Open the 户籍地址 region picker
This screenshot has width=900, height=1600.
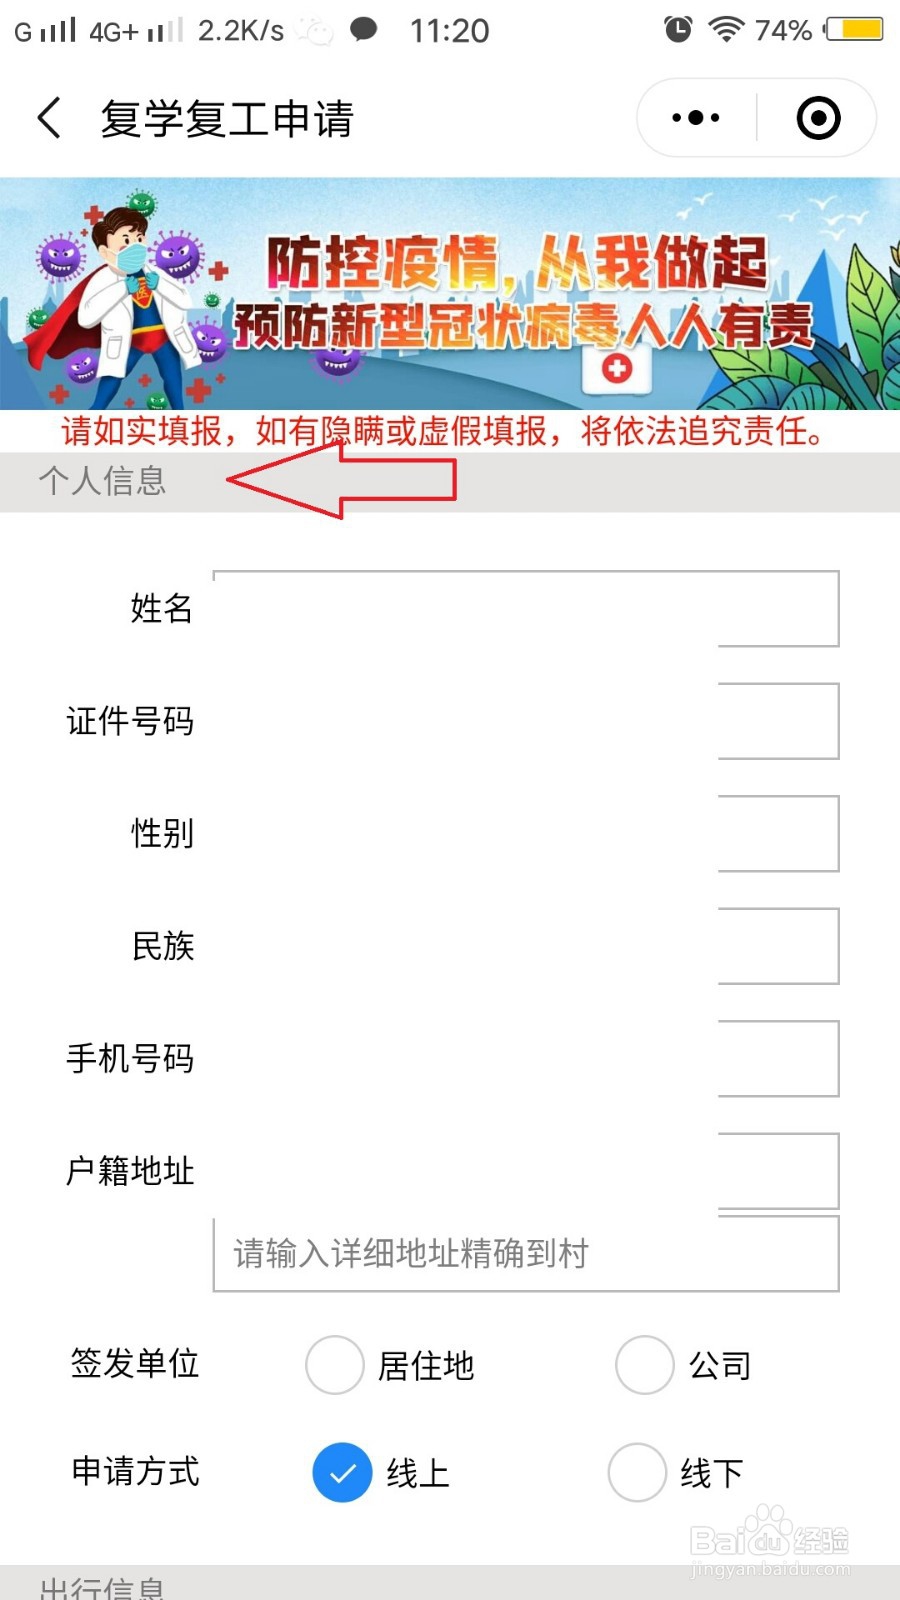(526, 1170)
